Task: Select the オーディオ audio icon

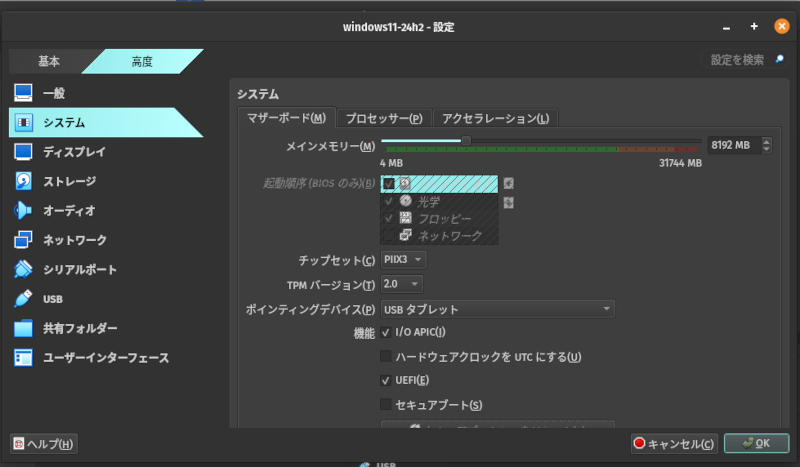Action: (23, 211)
